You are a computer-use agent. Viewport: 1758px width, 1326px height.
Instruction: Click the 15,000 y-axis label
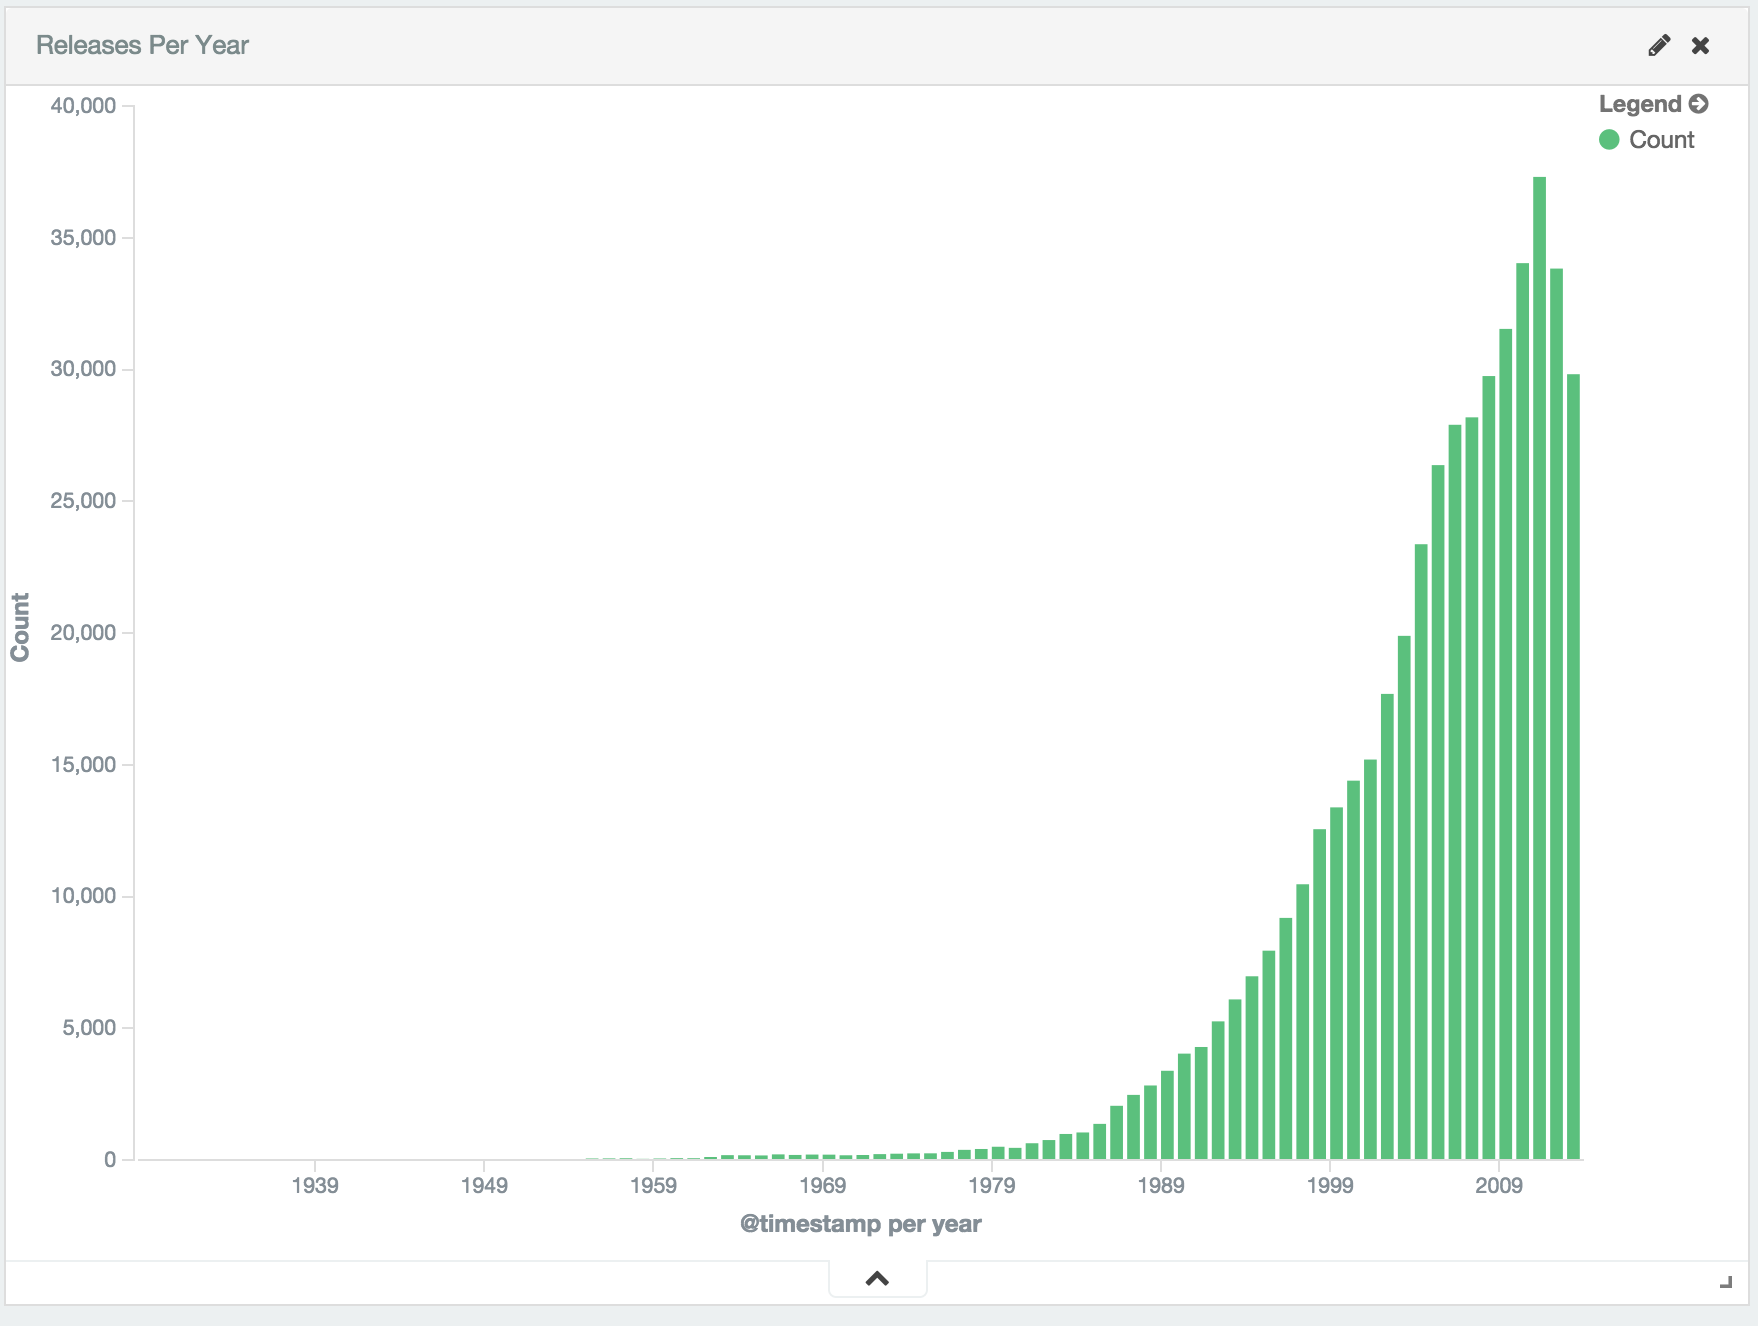83,765
